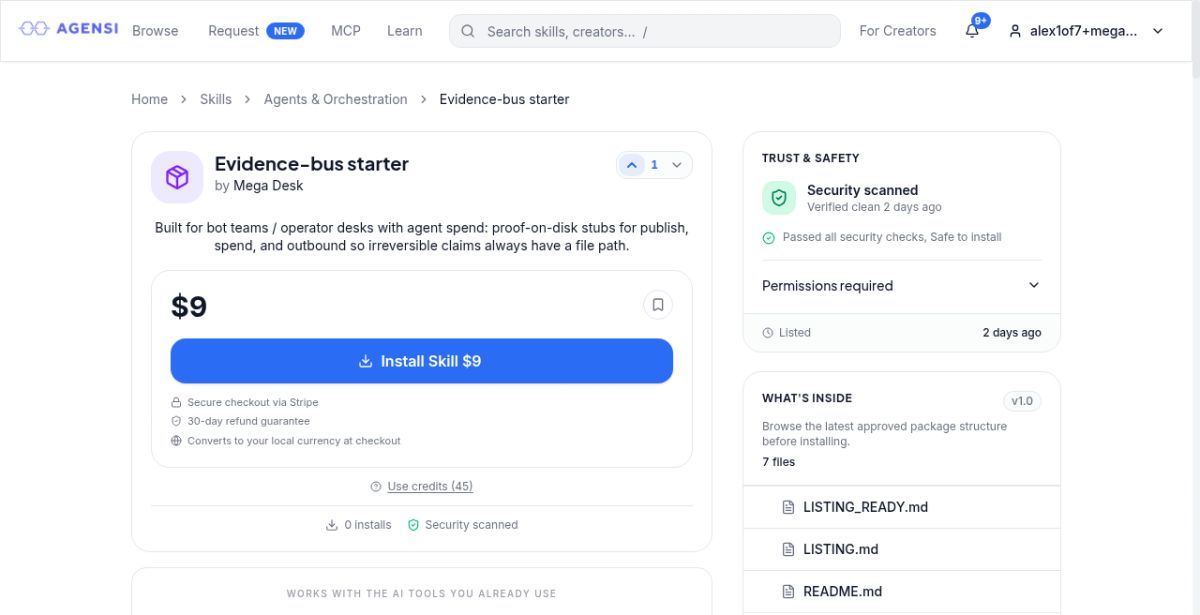The width and height of the screenshot is (1200, 615).
Task: Click the Install Skill $9 button
Action: [422, 361]
